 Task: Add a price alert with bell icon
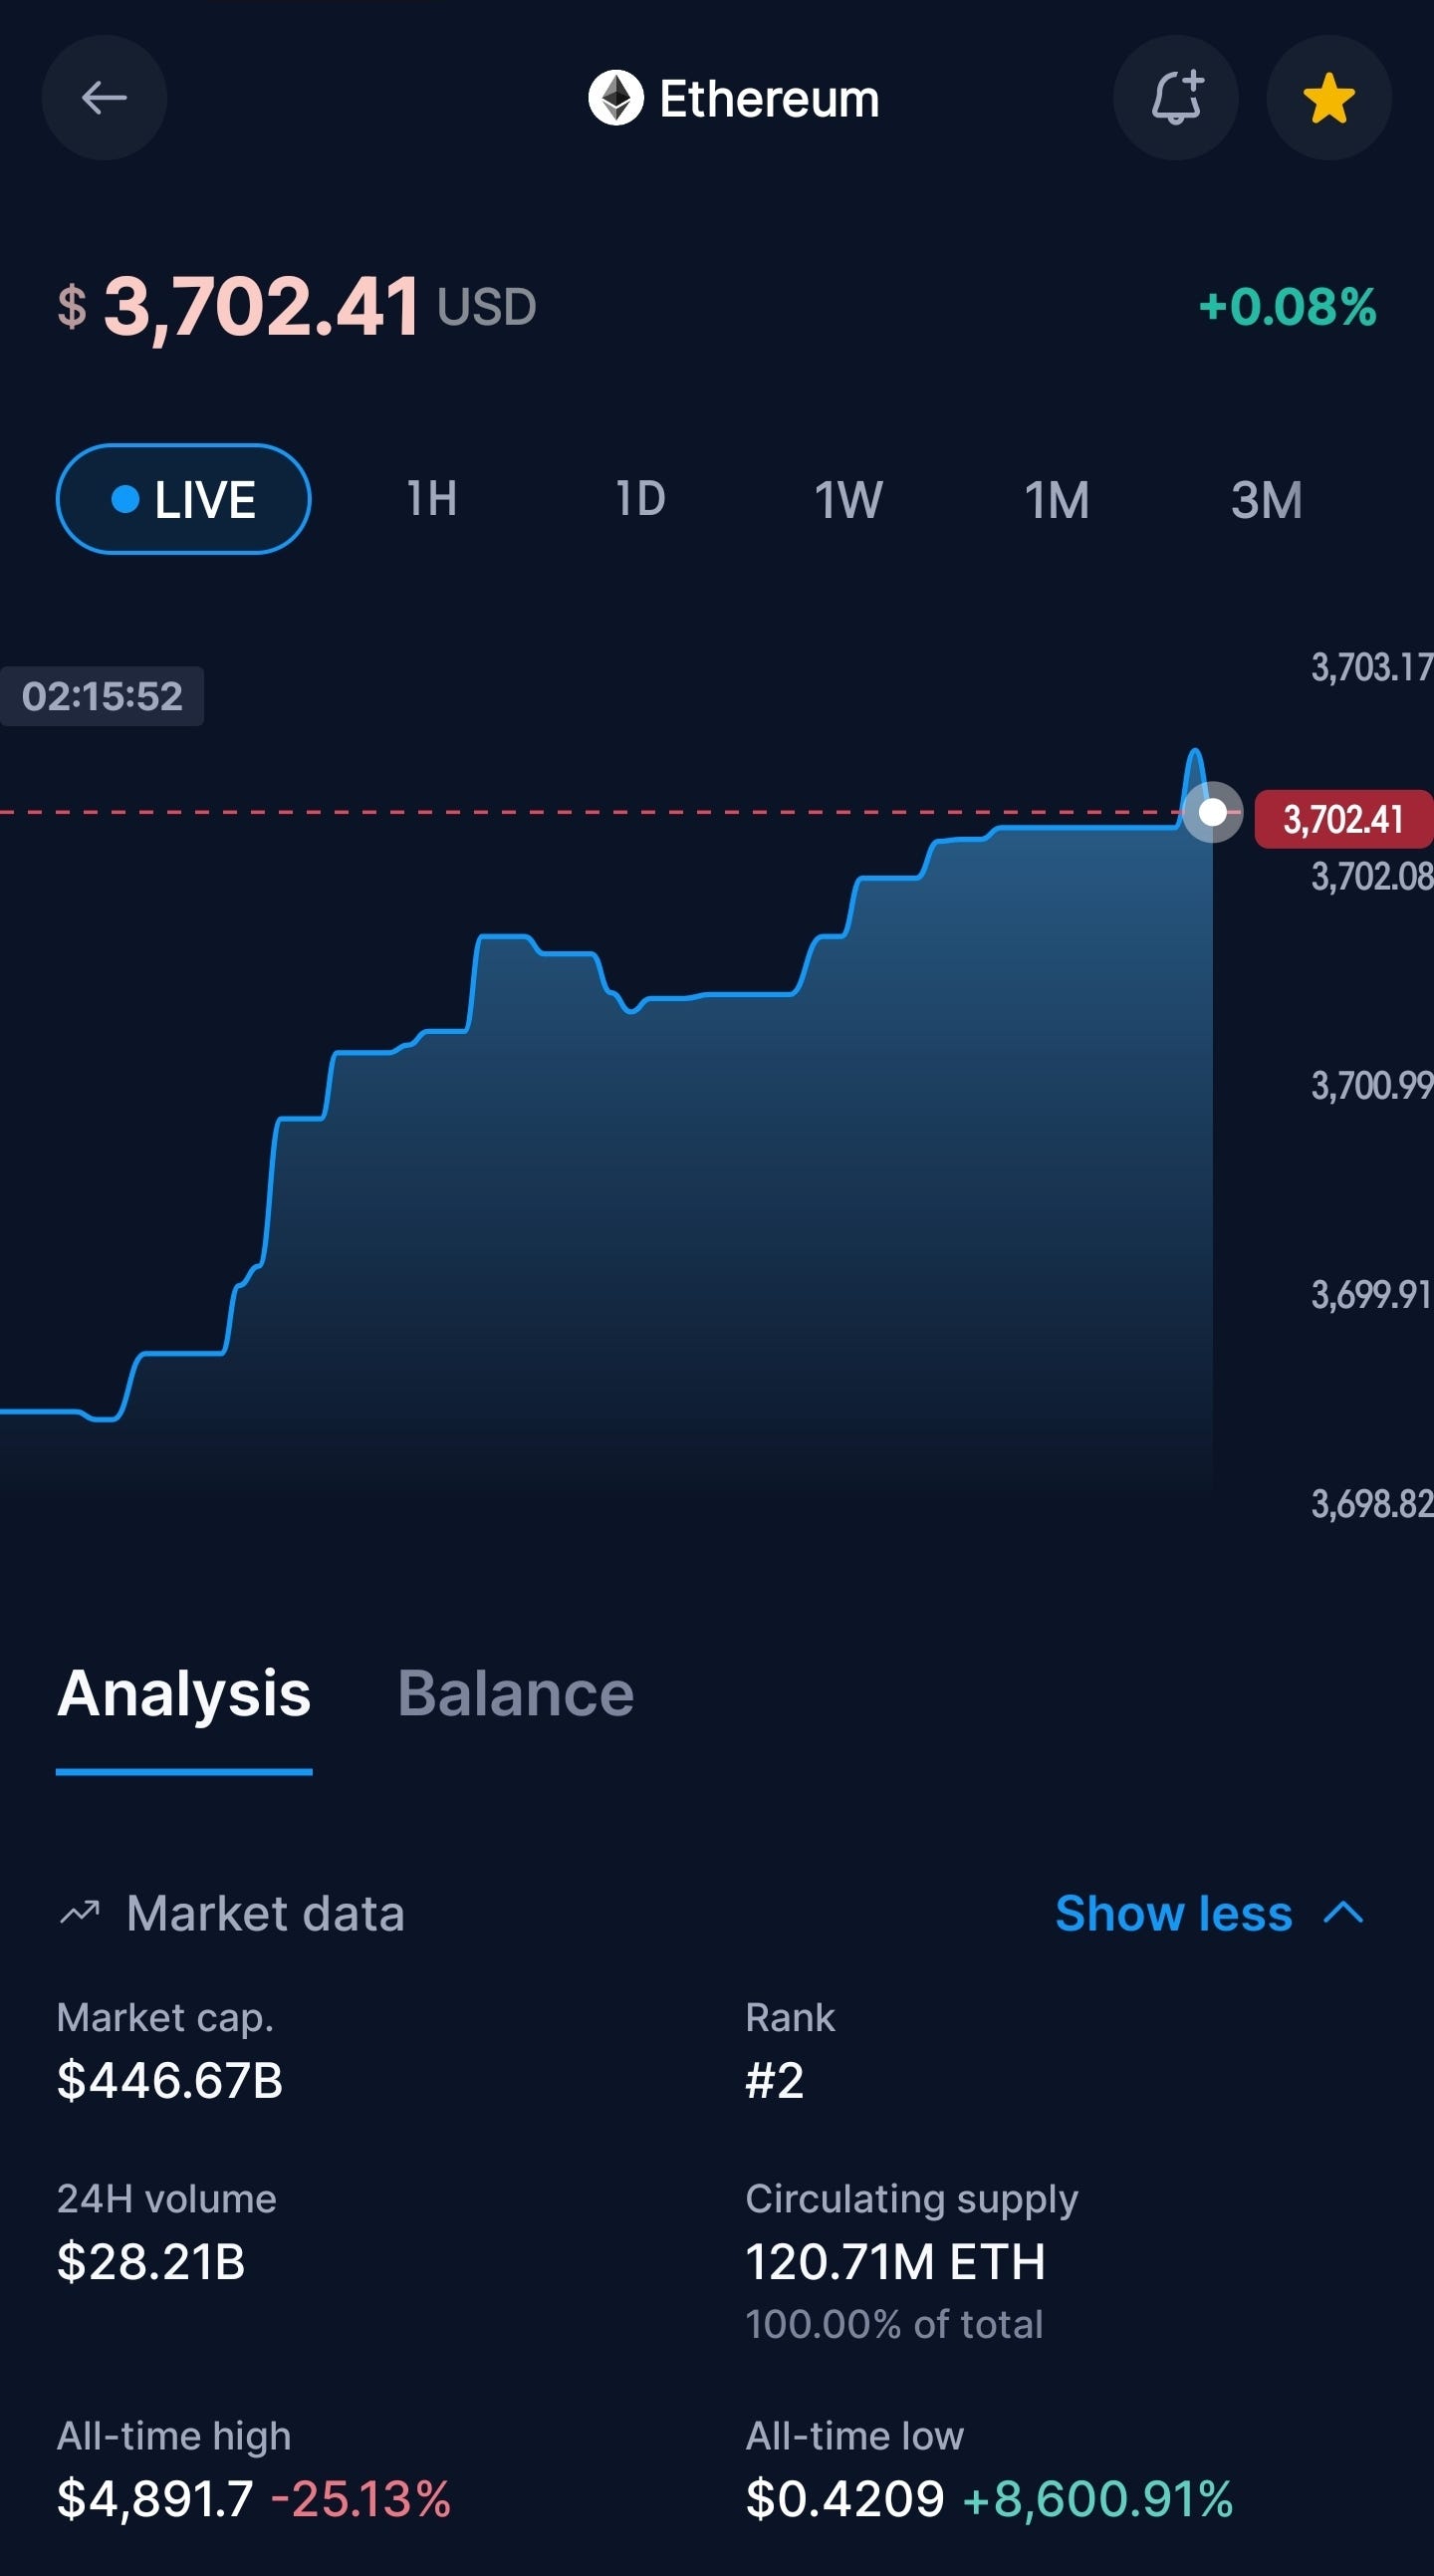1176,98
